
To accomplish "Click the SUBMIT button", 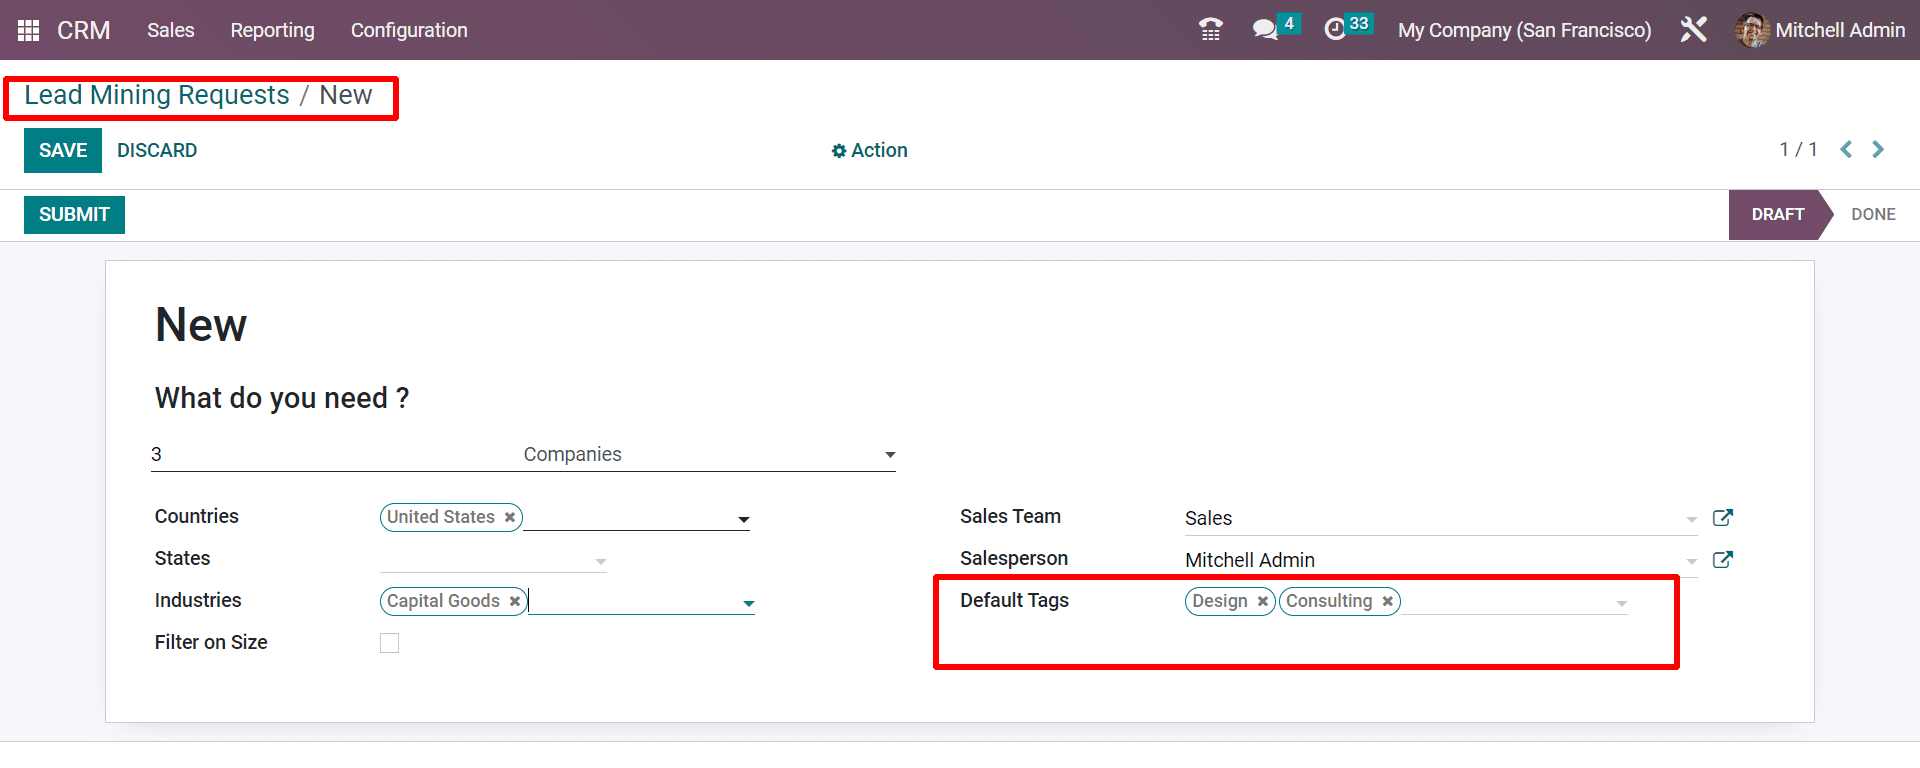I will (x=74, y=214).
